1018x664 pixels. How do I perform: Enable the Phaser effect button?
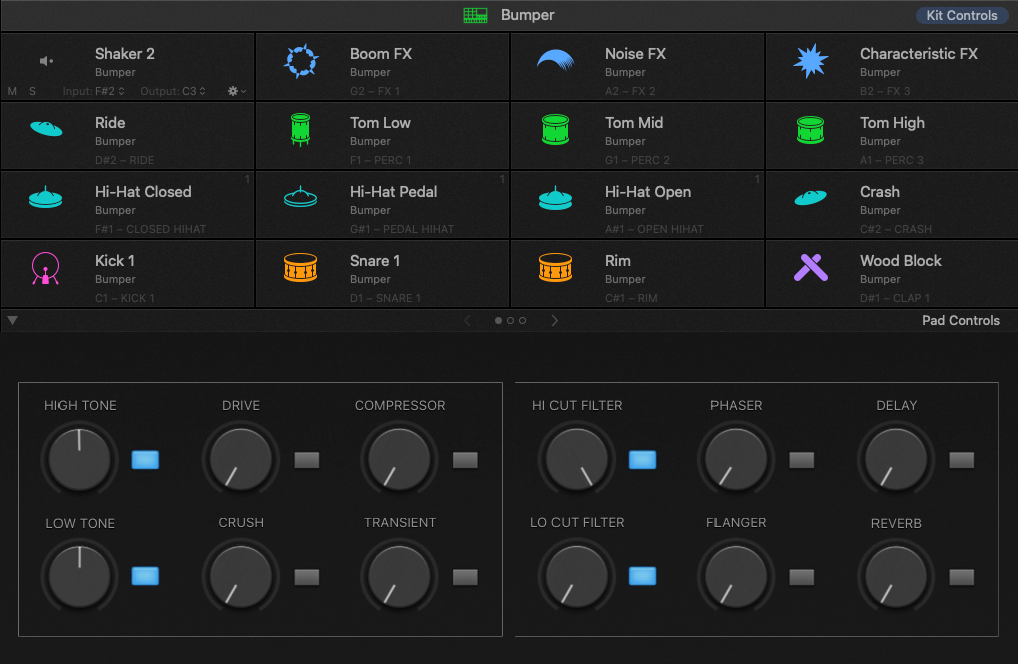(802, 460)
